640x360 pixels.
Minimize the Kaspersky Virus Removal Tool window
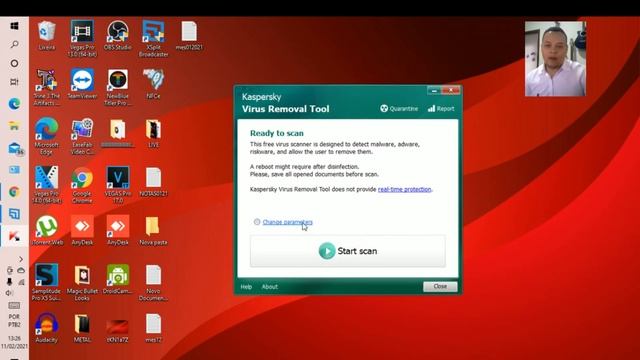tap(434, 90)
